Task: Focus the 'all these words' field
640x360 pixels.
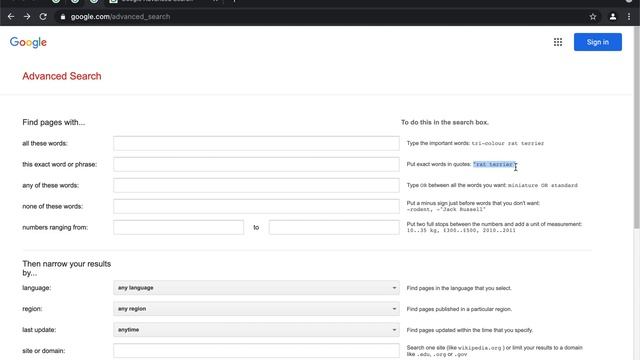Action: [256, 143]
